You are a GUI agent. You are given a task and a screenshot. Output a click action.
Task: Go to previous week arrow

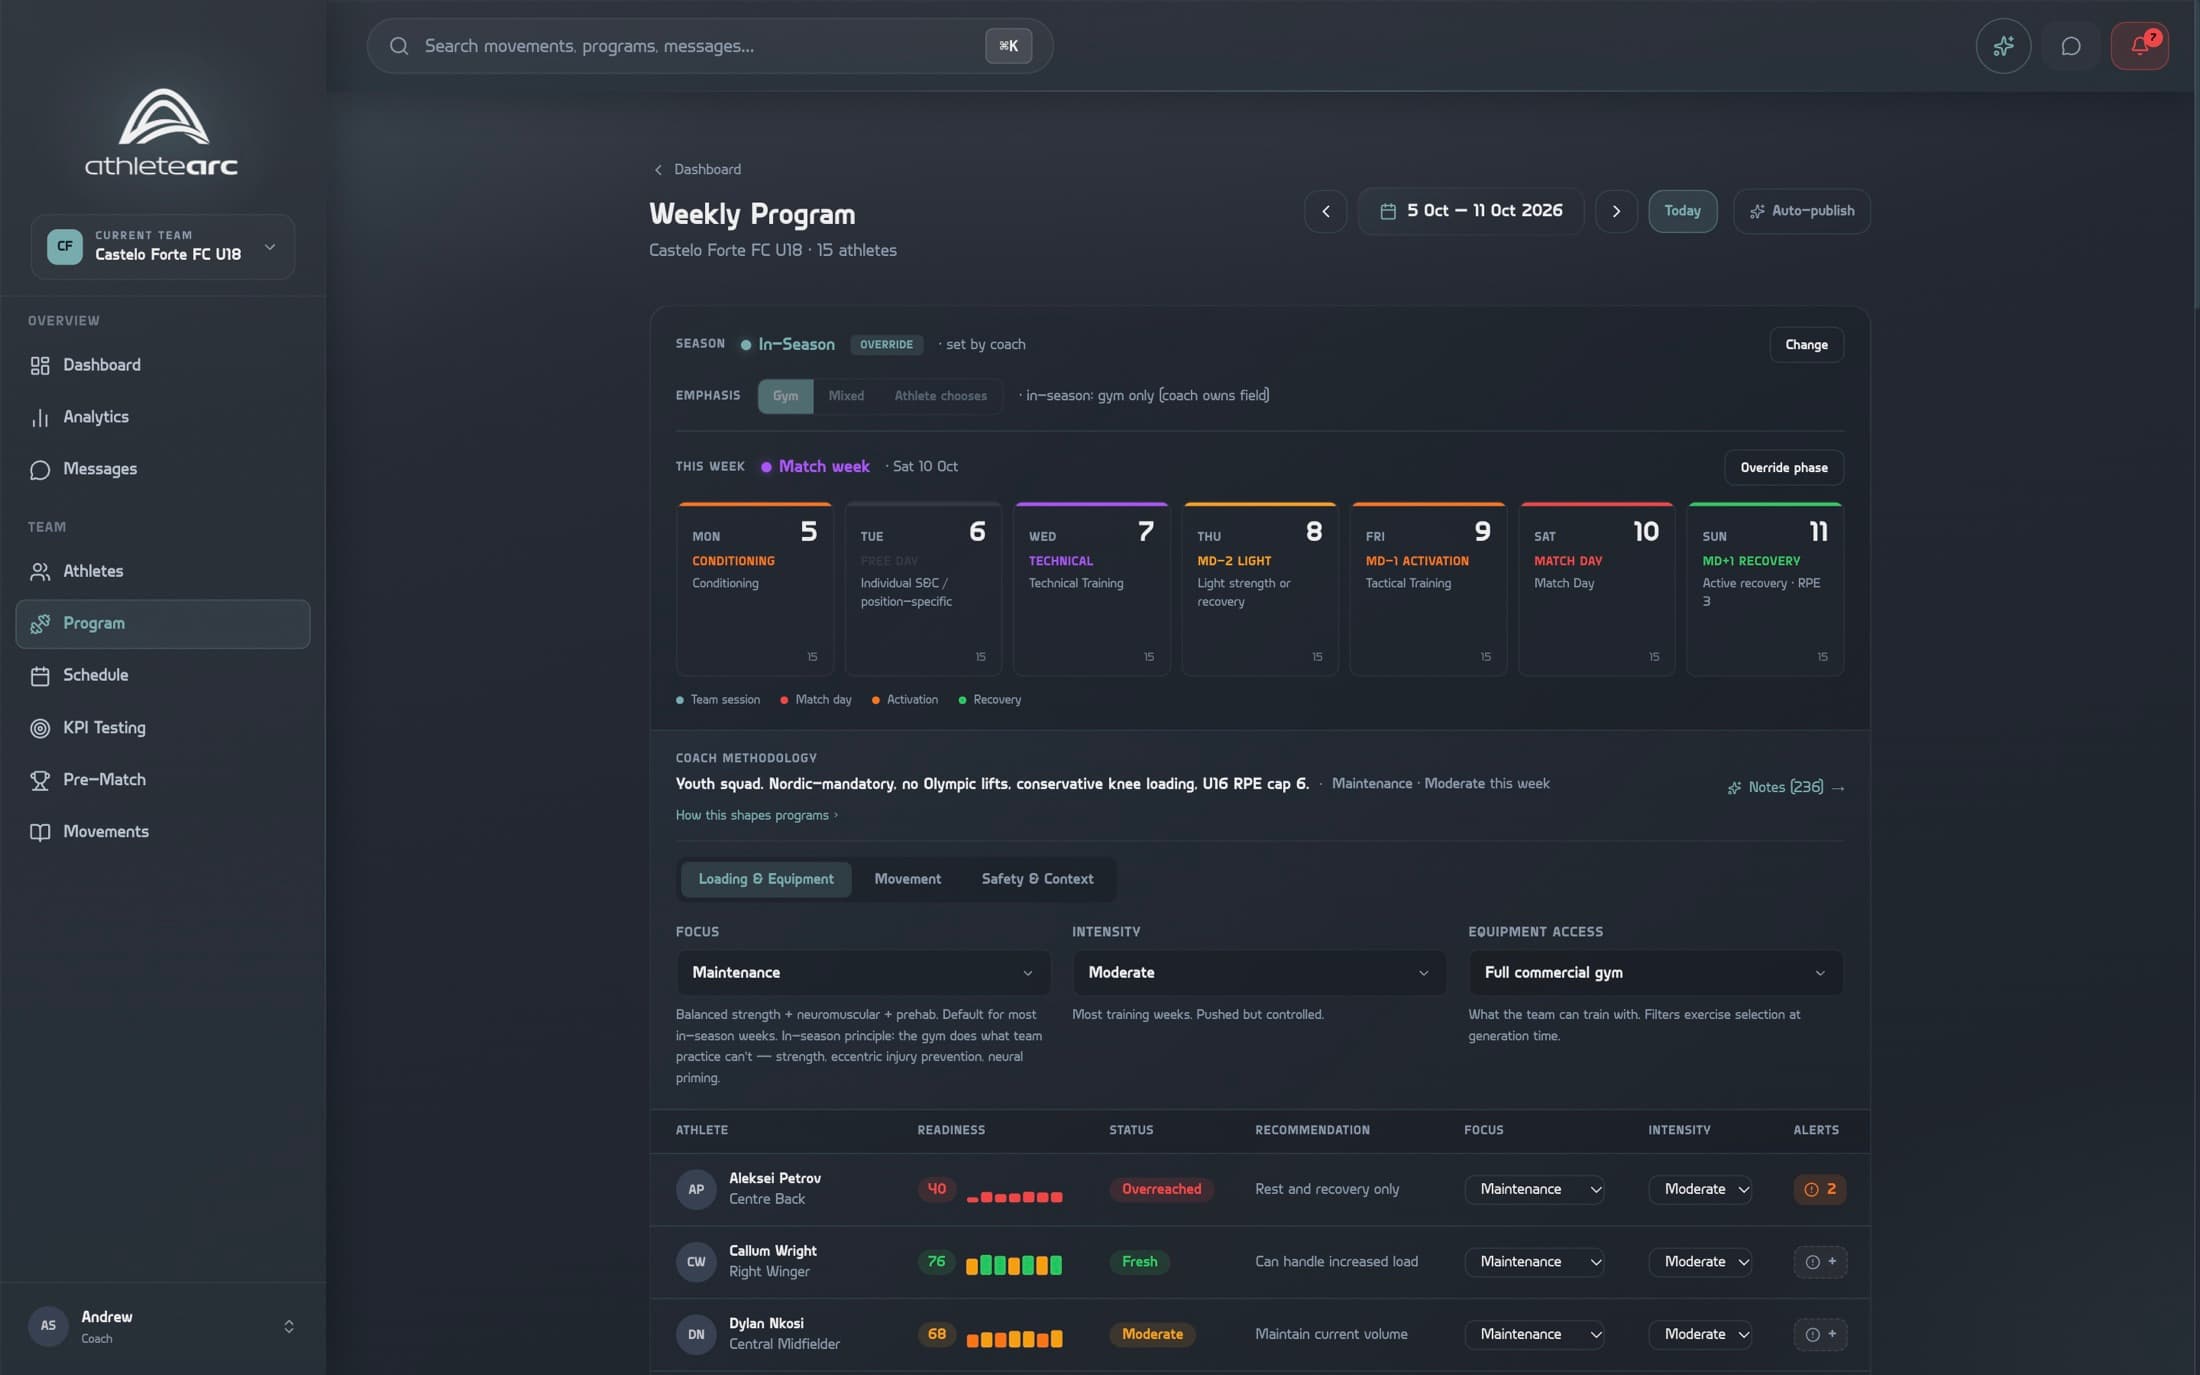click(x=1326, y=211)
